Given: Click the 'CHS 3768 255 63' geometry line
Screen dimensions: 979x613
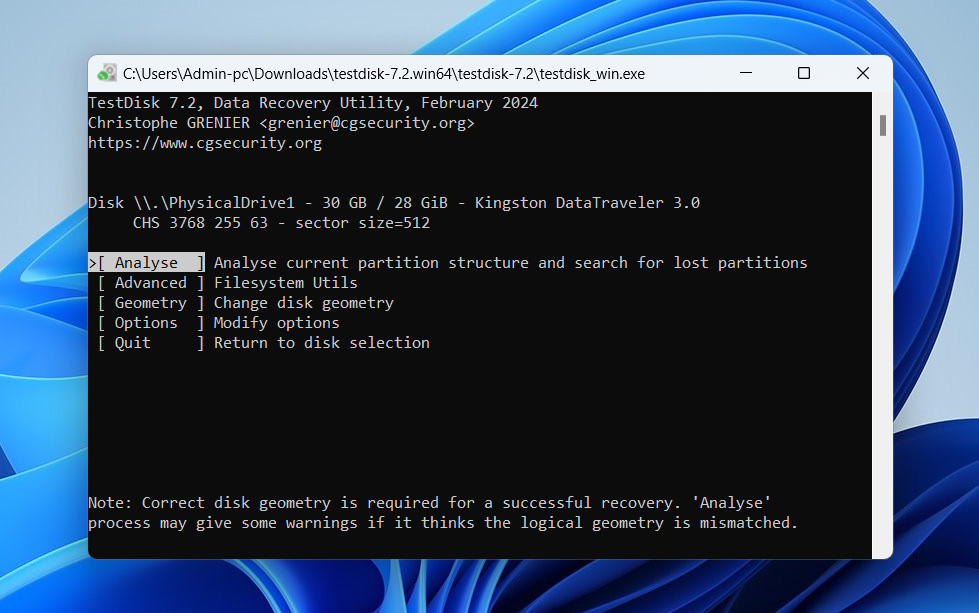Looking at the screenshot, I should pyautogui.click(x=281, y=223).
